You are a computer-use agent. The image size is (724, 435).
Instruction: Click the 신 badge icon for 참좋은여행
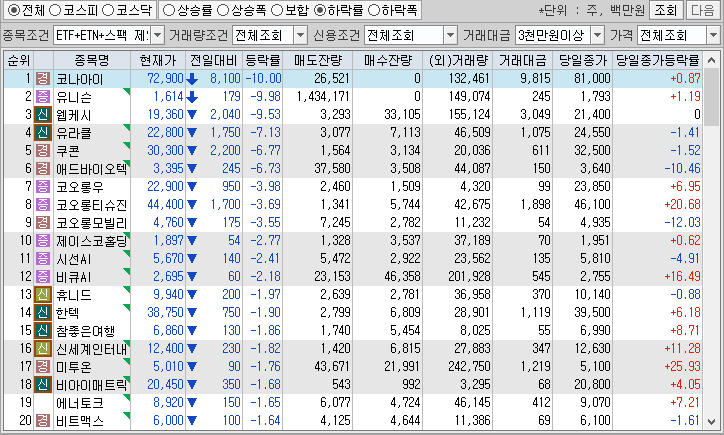pos(43,331)
